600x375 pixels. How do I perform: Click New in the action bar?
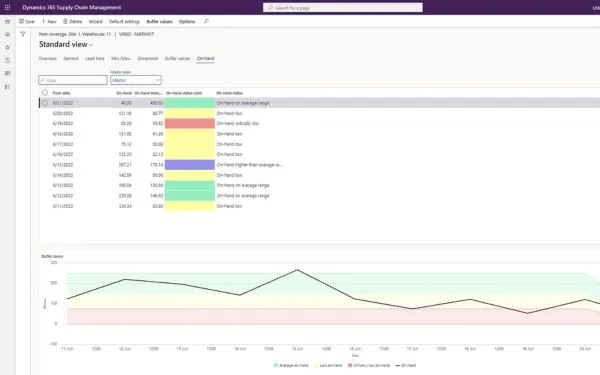[49, 21]
